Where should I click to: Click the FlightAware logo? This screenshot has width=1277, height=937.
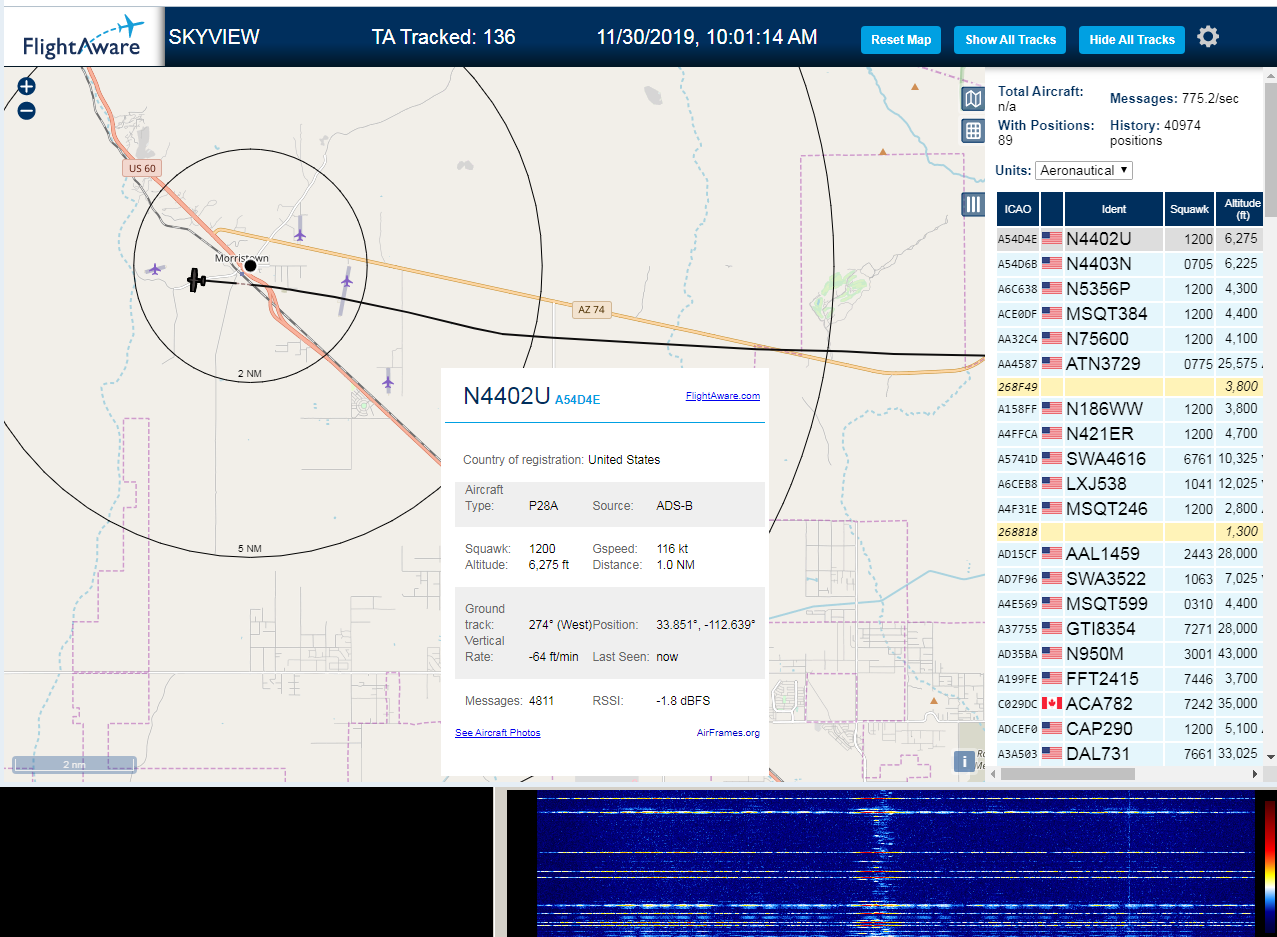click(83, 38)
